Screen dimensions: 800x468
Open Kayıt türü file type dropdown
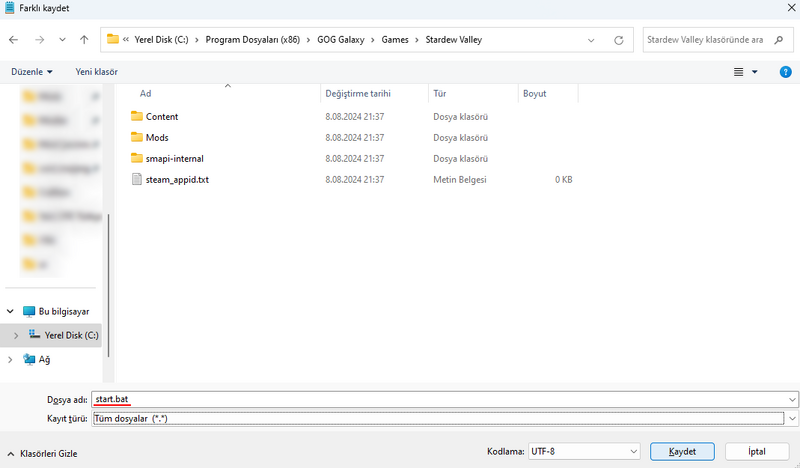click(792, 418)
